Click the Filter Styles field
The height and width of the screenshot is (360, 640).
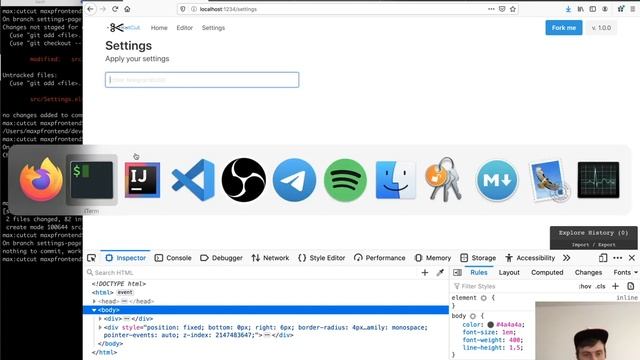(514, 286)
